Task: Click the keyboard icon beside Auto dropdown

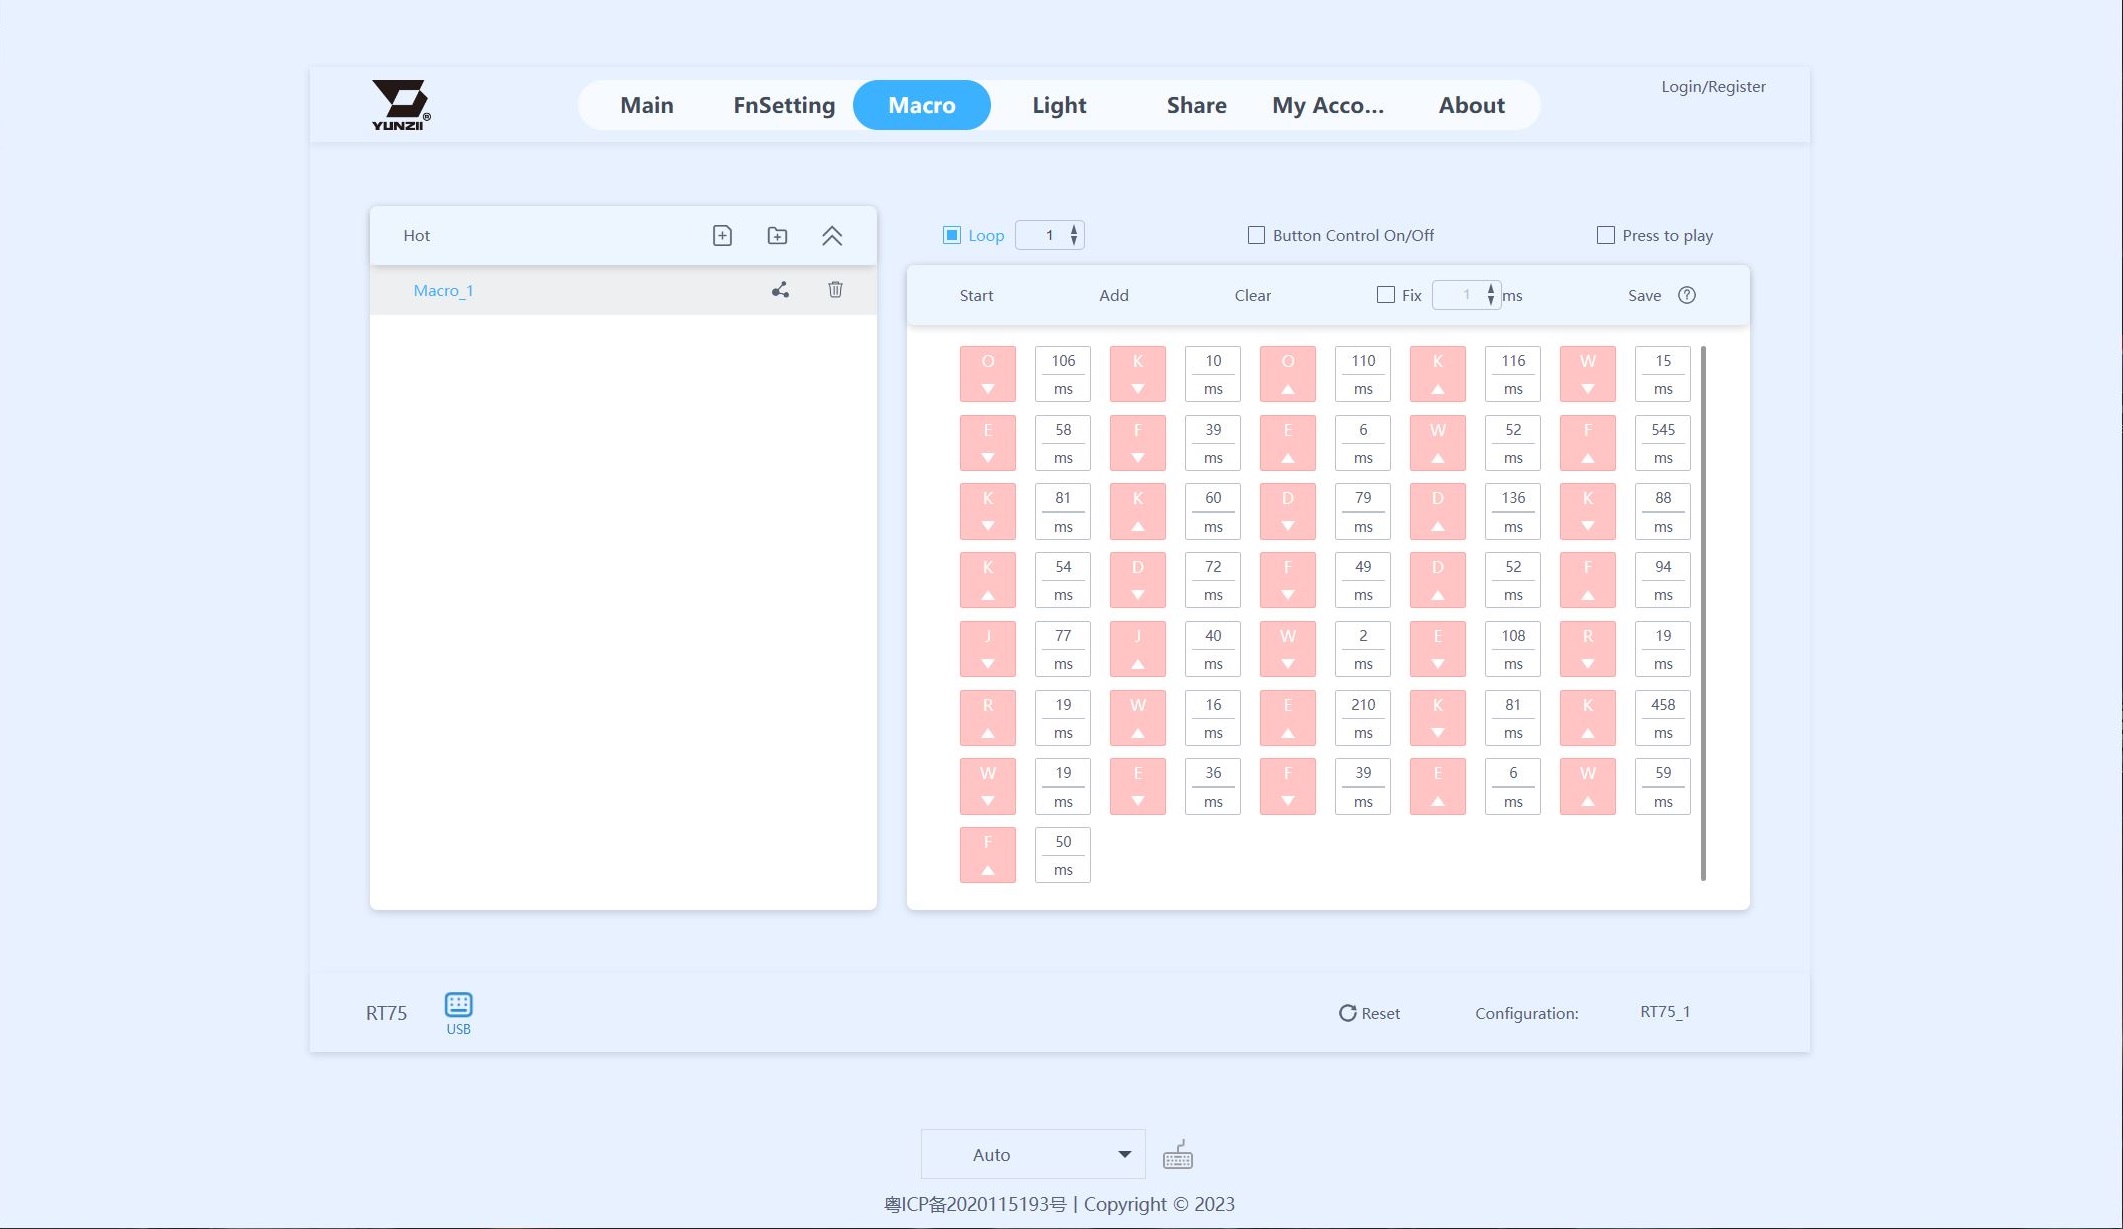Action: 1178,1155
